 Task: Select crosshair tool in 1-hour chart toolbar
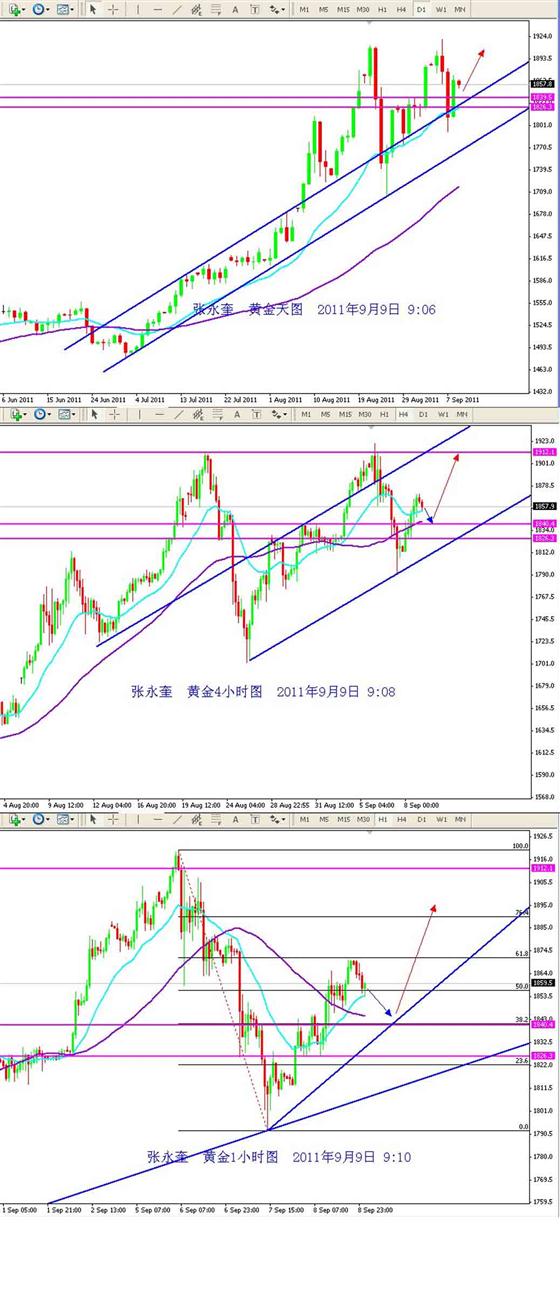tap(112, 819)
